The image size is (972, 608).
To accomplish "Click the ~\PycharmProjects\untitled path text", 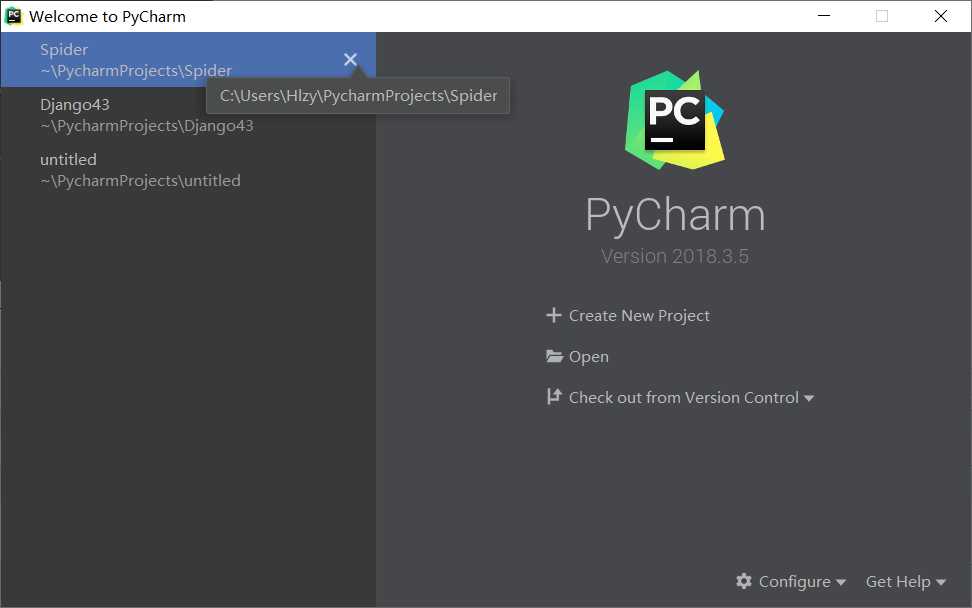I will [140, 181].
